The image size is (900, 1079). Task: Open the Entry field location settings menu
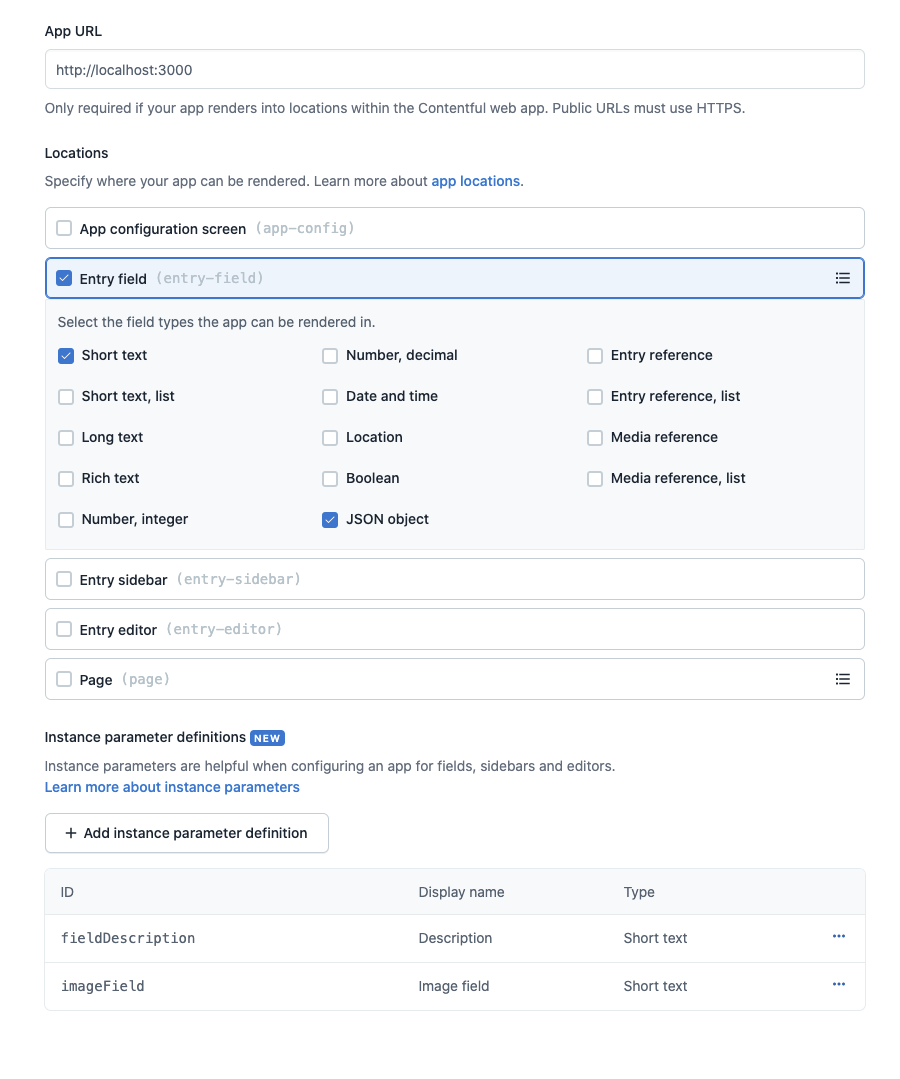point(843,278)
